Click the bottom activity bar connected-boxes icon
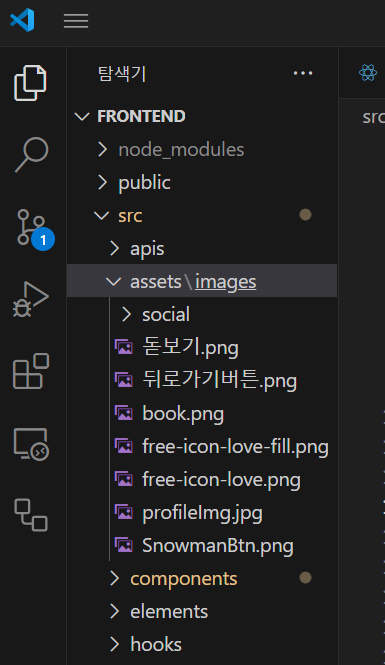This screenshot has width=385, height=665. tap(31, 515)
